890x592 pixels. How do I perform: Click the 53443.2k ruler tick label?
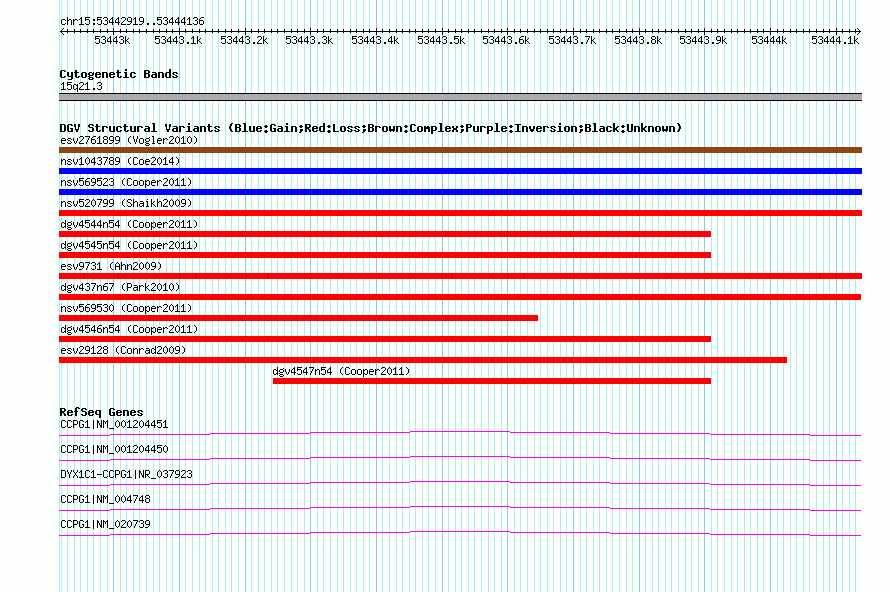[244, 41]
